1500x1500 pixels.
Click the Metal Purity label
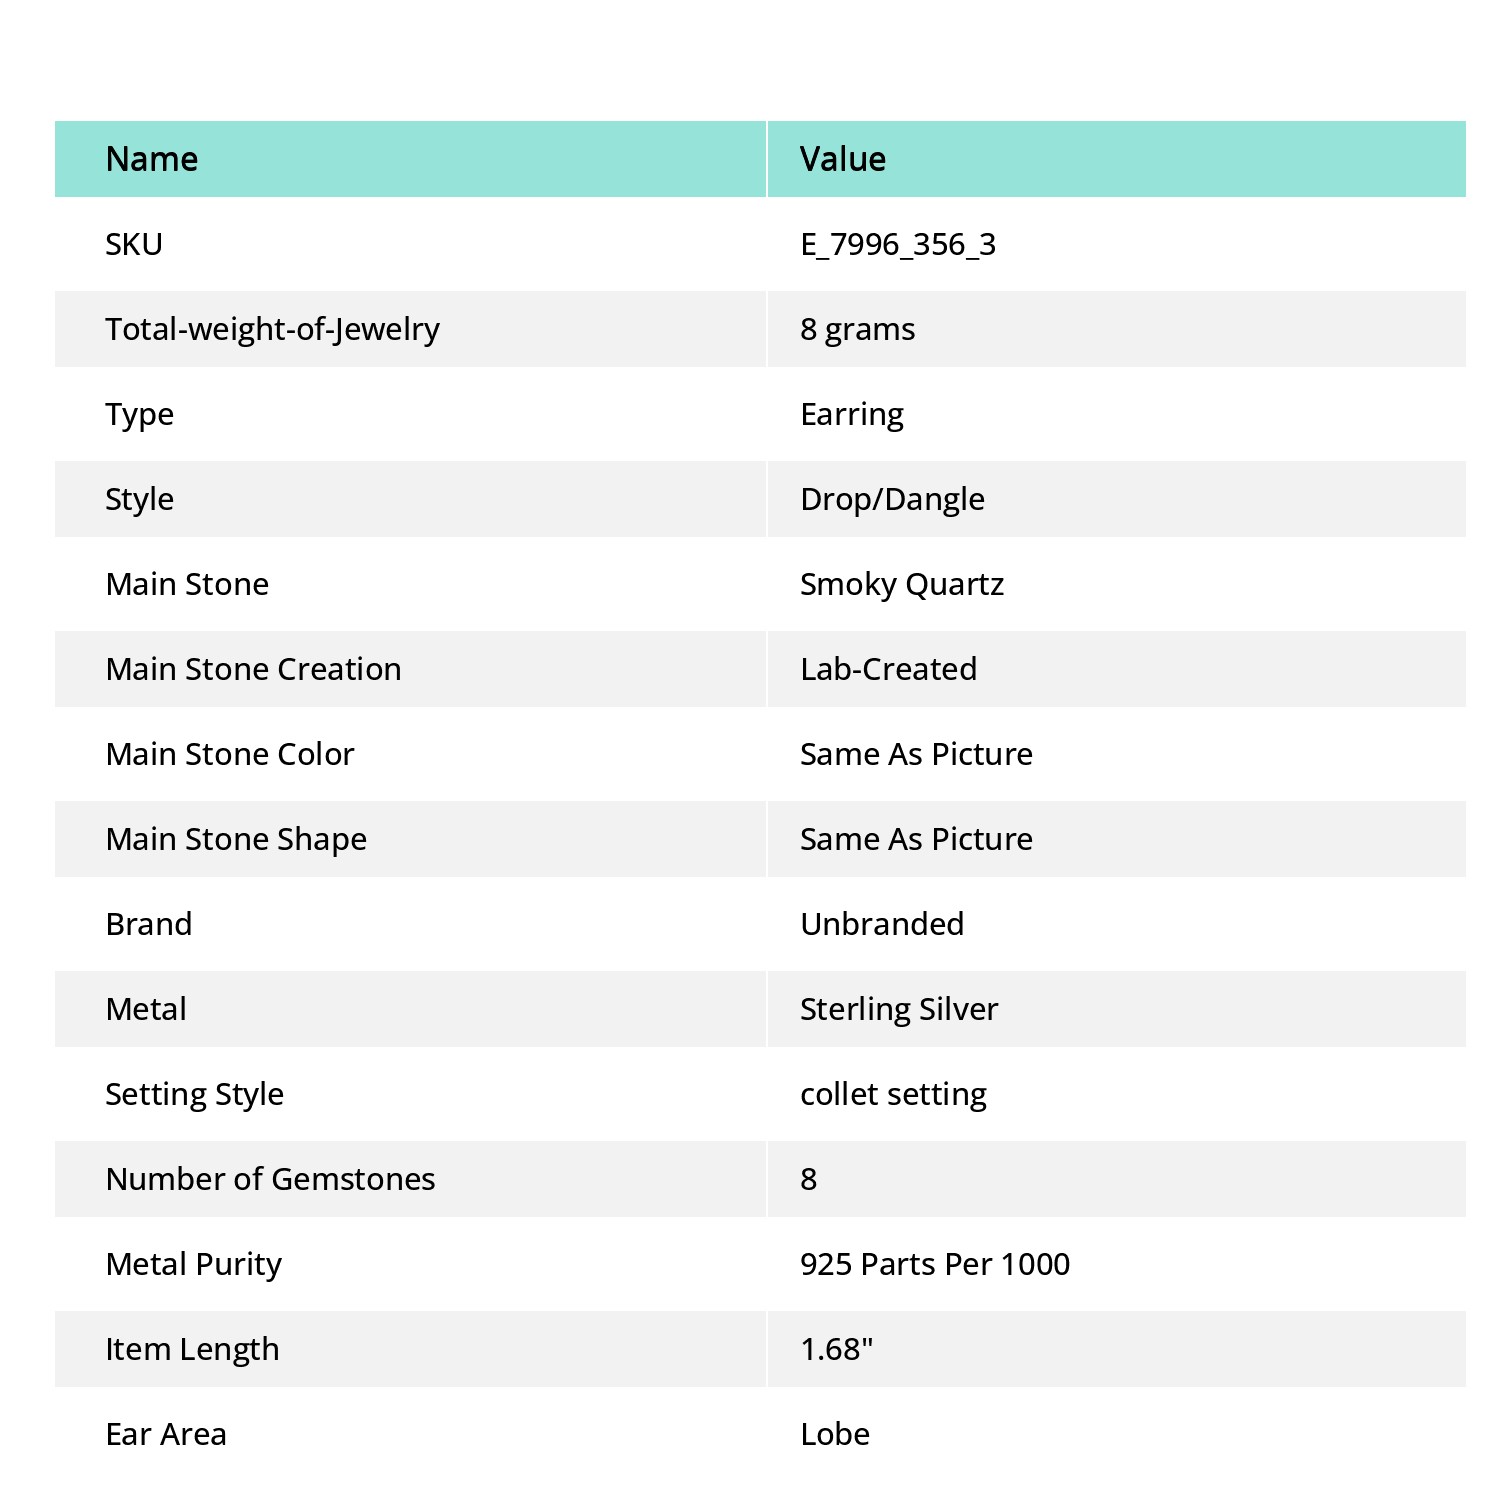[194, 1264]
